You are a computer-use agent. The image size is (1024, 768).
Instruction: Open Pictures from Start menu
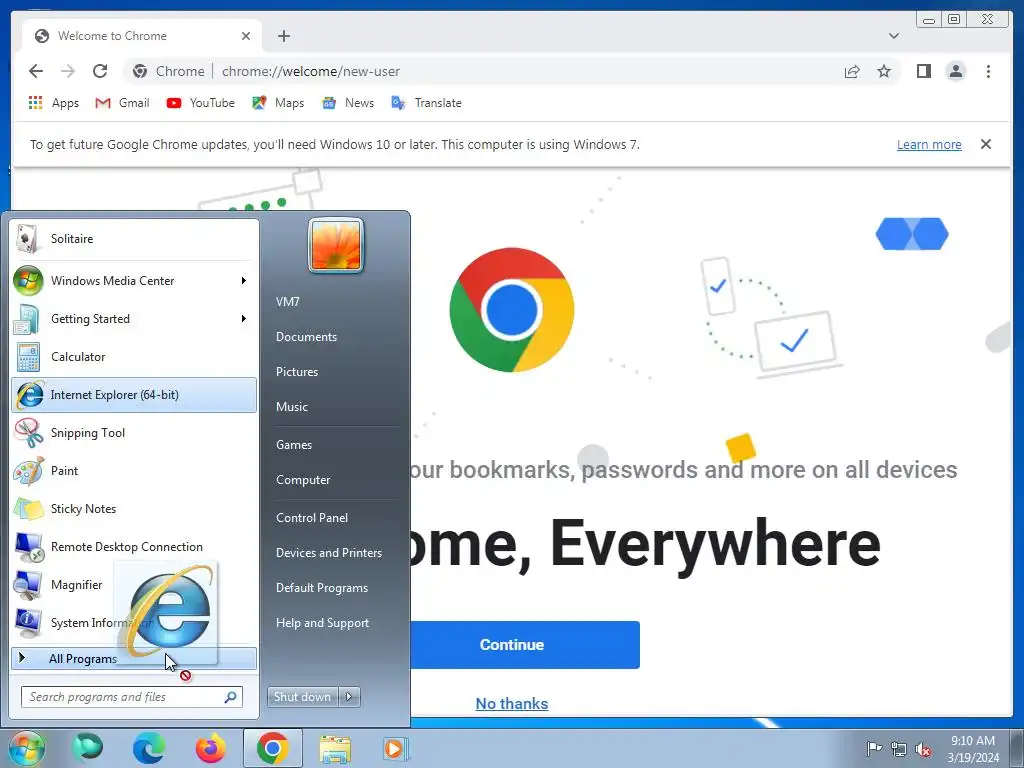point(297,372)
